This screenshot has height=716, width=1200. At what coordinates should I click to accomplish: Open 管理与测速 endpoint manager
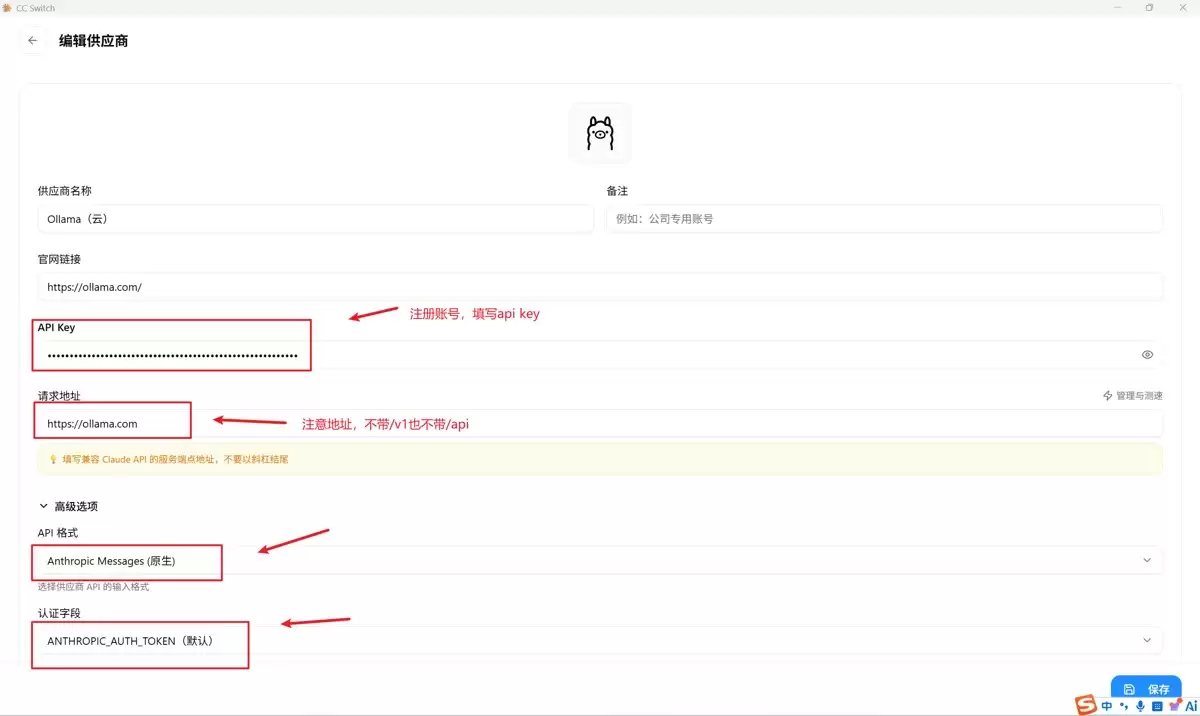pos(1132,396)
